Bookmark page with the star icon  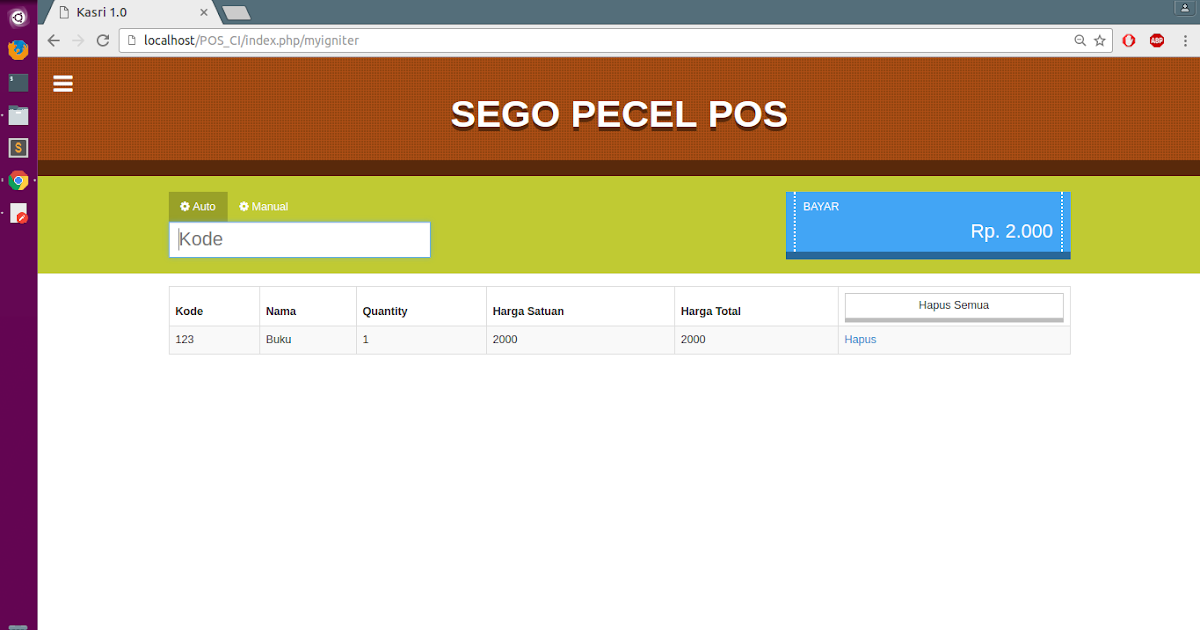[1100, 41]
